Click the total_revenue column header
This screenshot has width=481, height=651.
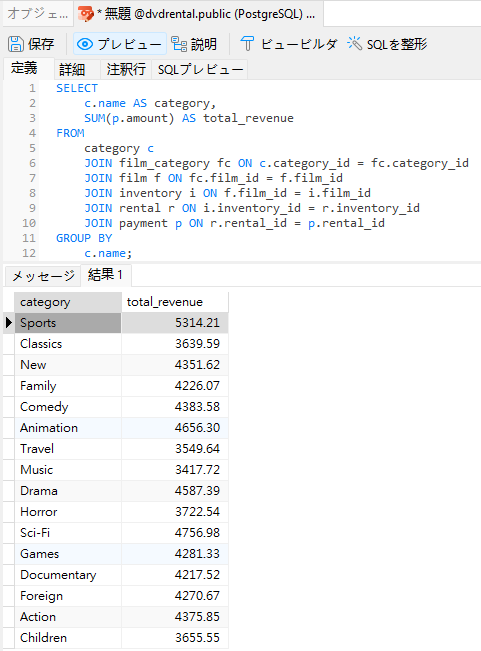tap(175, 302)
